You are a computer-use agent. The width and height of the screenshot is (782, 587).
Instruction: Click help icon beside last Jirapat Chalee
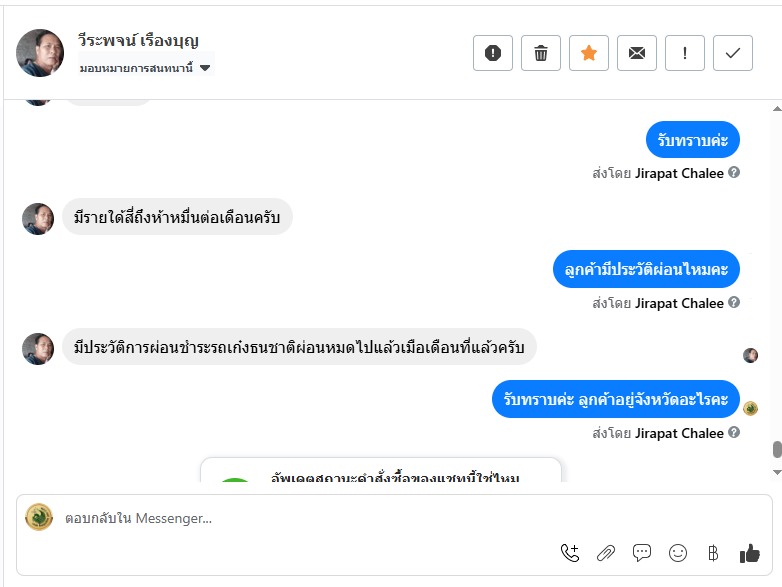pos(734,433)
